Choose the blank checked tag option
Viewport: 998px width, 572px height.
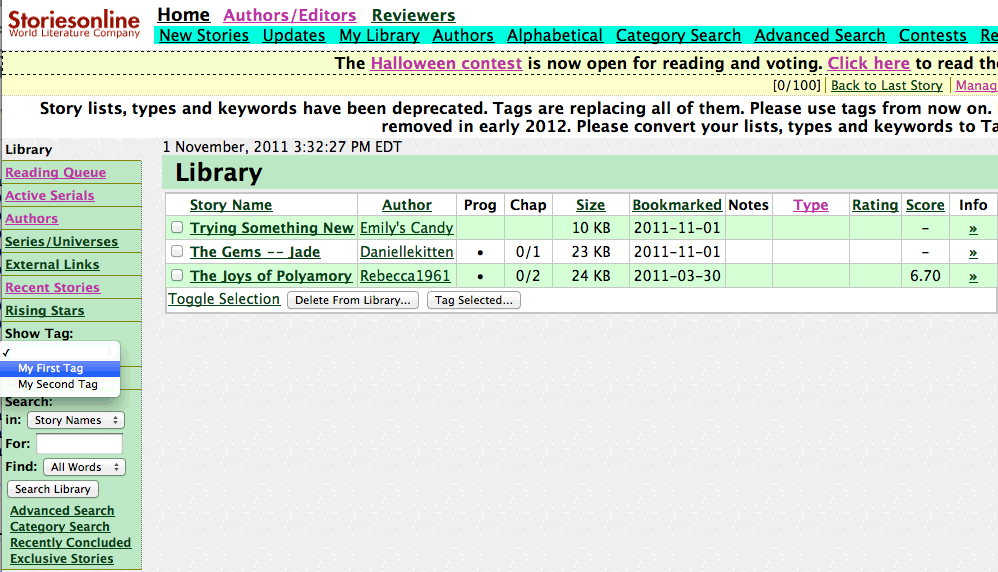[60, 352]
